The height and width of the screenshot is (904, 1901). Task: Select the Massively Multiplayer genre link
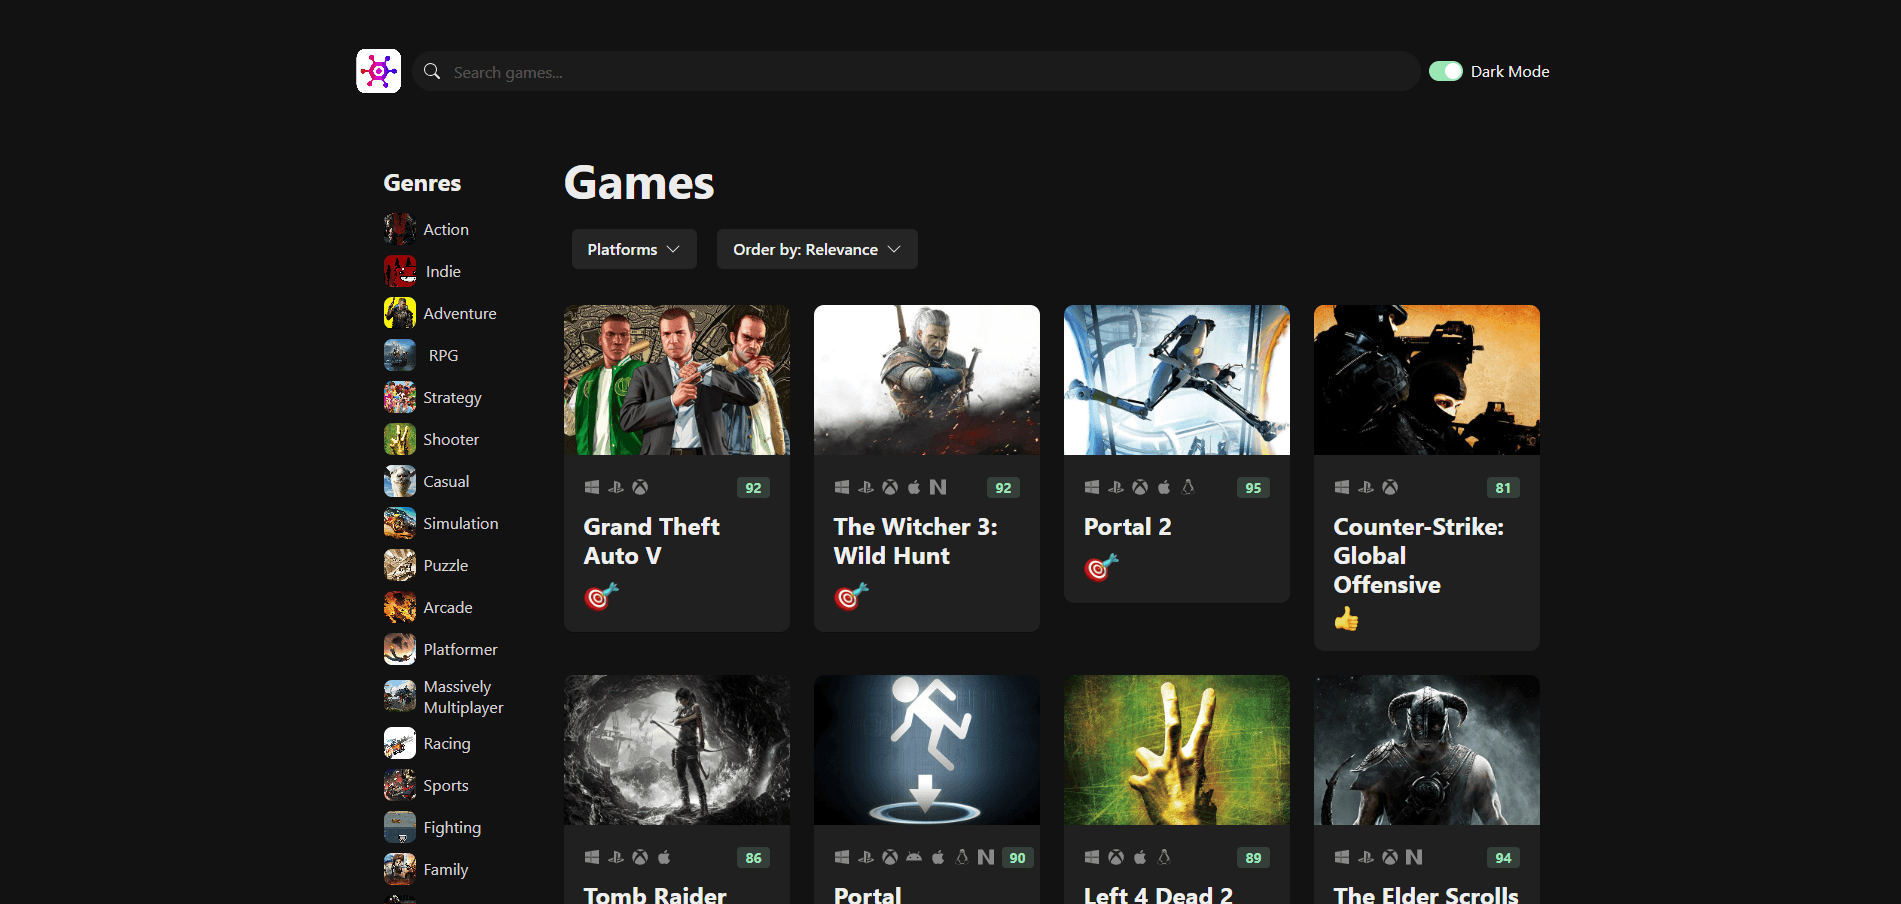pyautogui.click(x=463, y=697)
